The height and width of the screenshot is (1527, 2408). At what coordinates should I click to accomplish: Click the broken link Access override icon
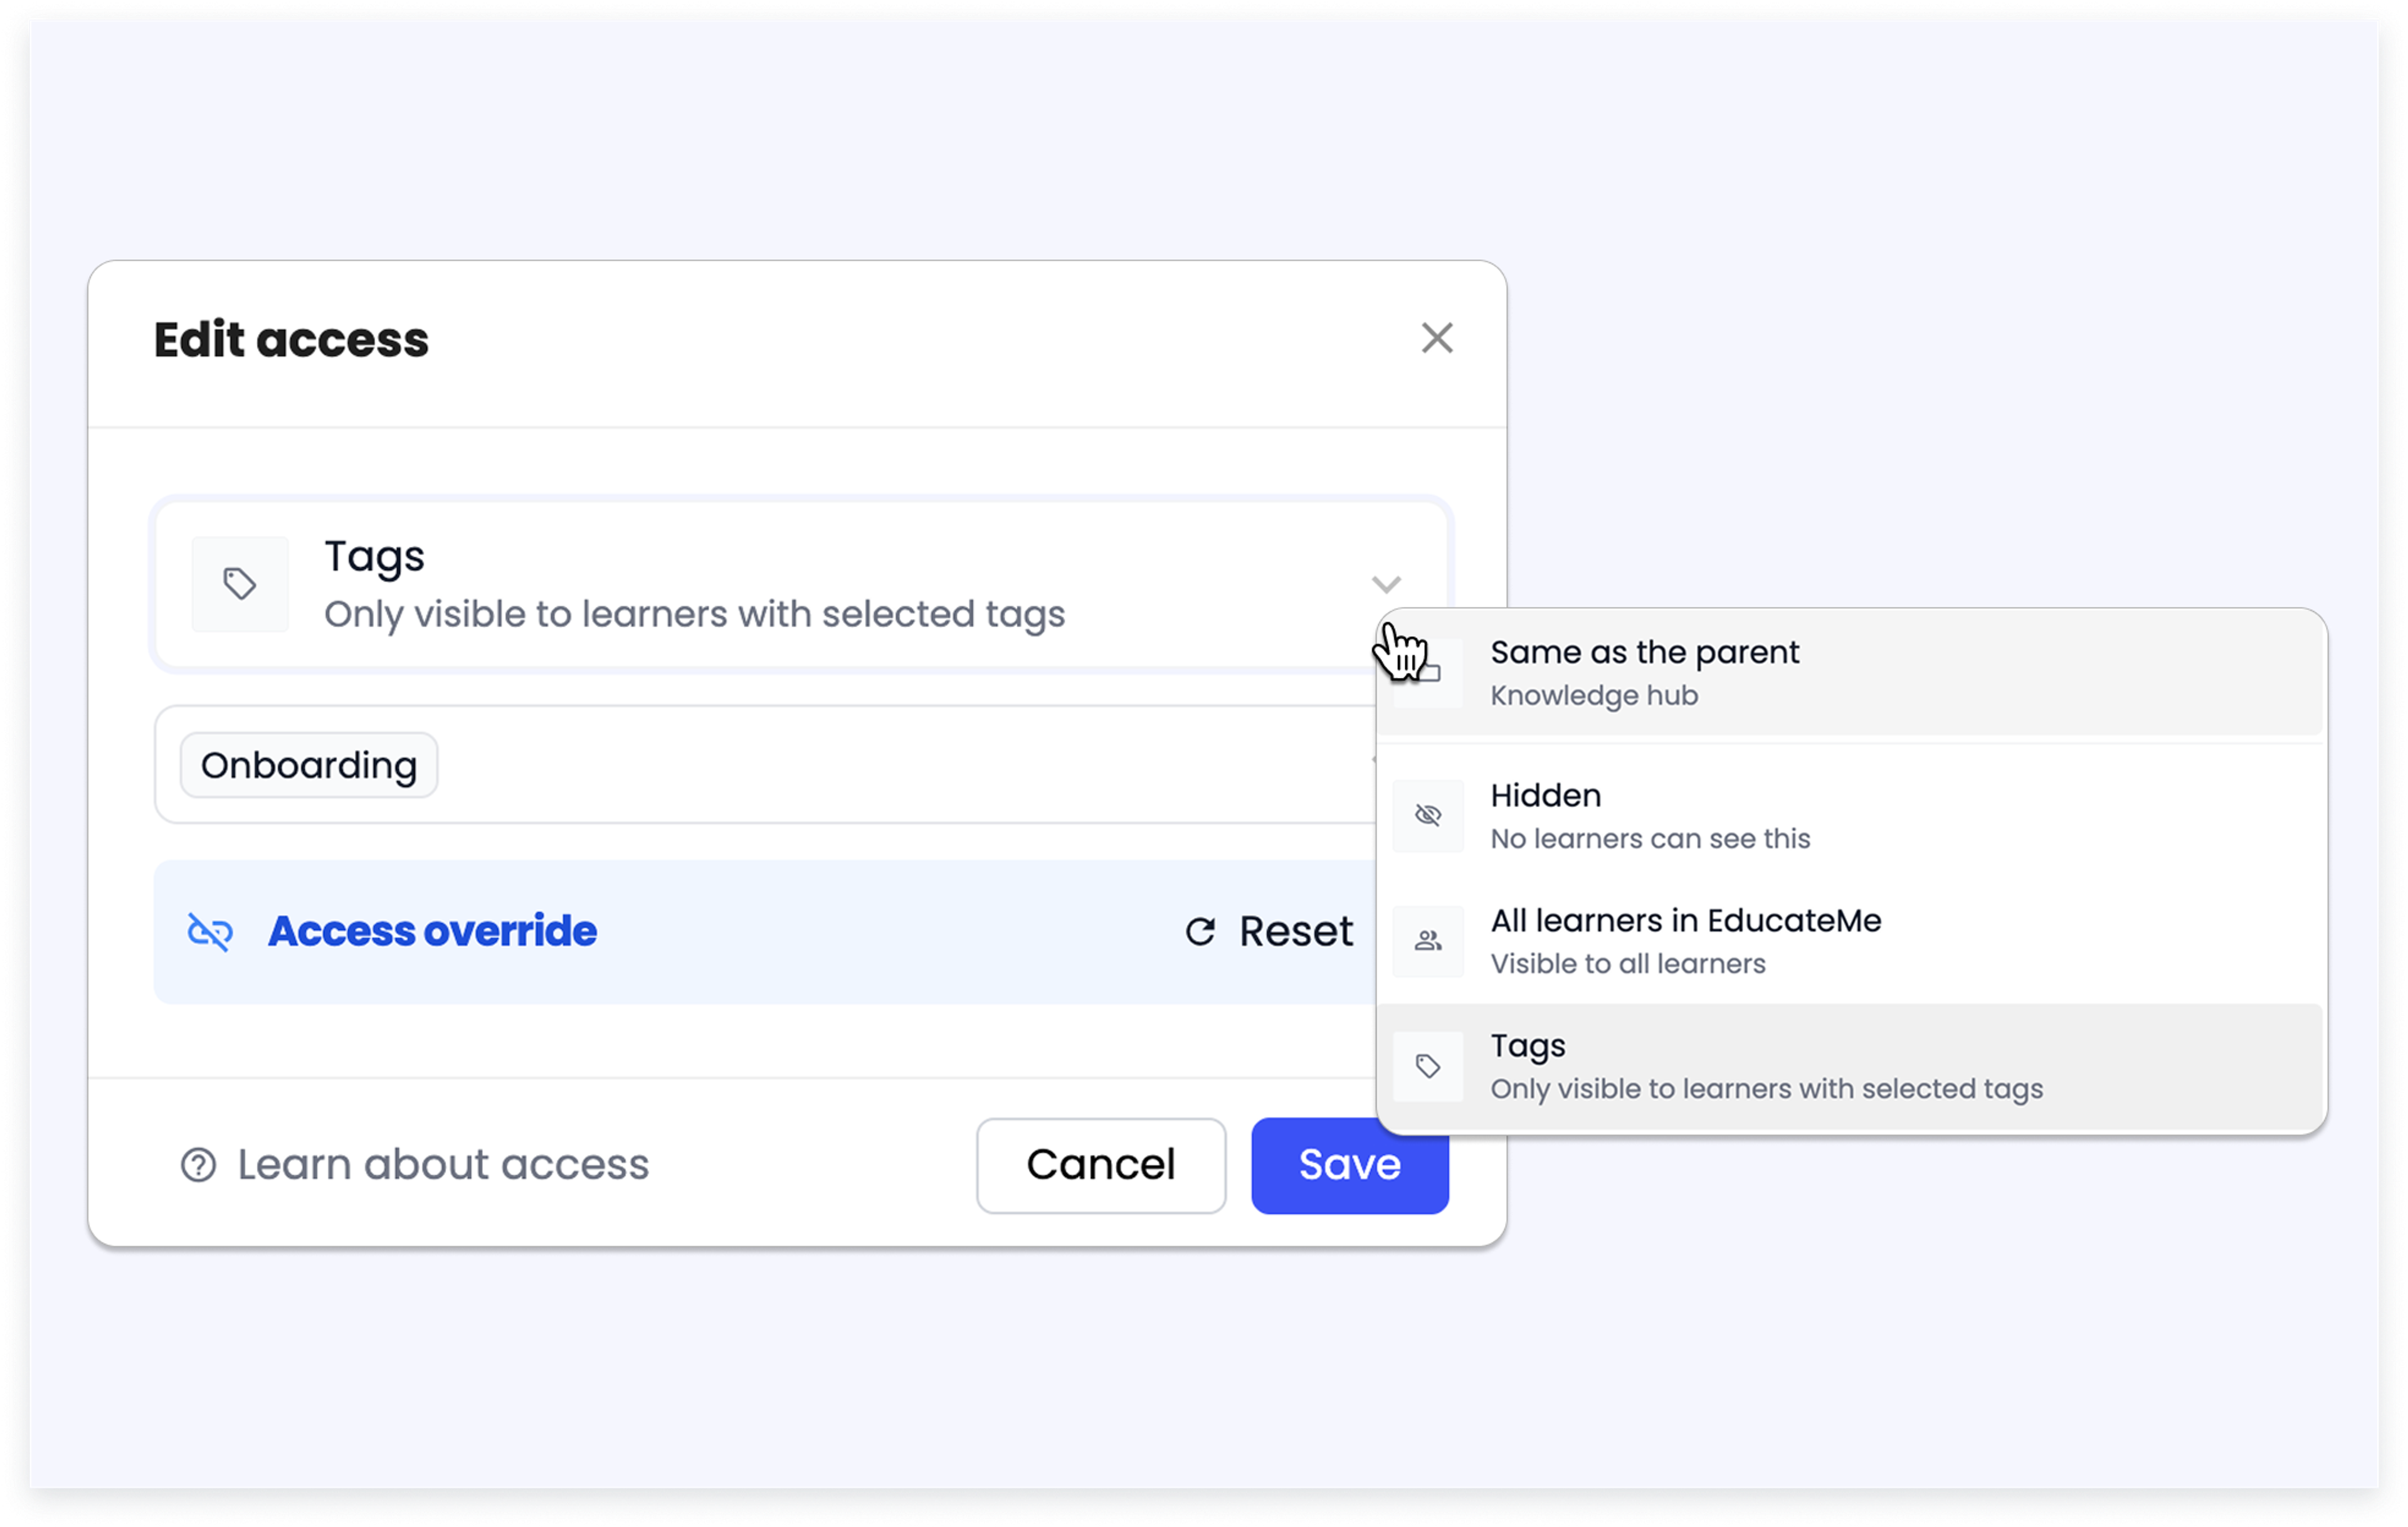coord(210,931)
